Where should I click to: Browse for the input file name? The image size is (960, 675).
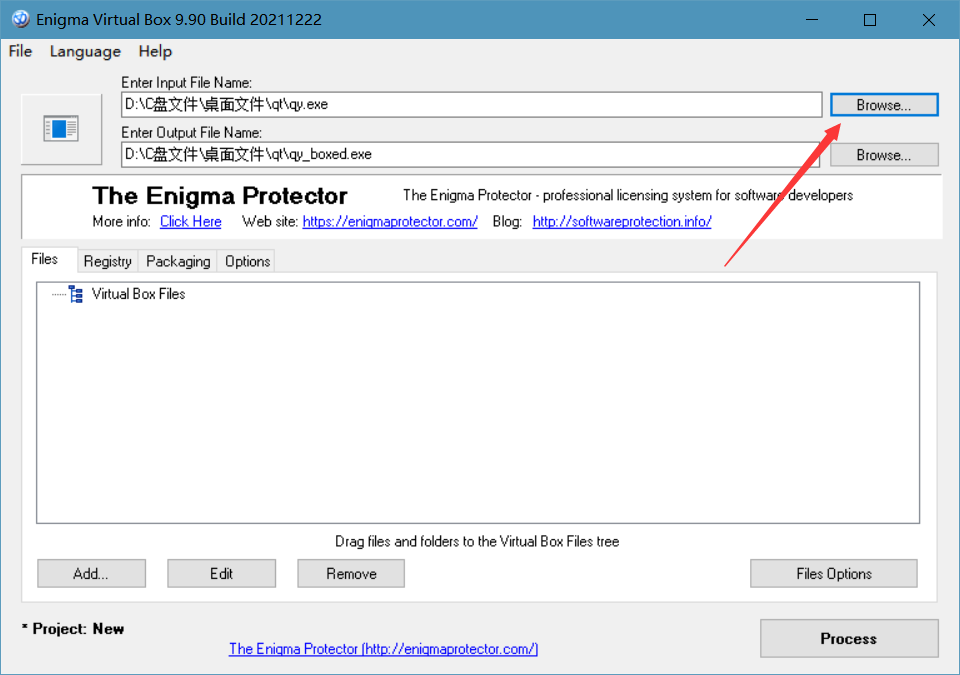(x=884, y=105)
